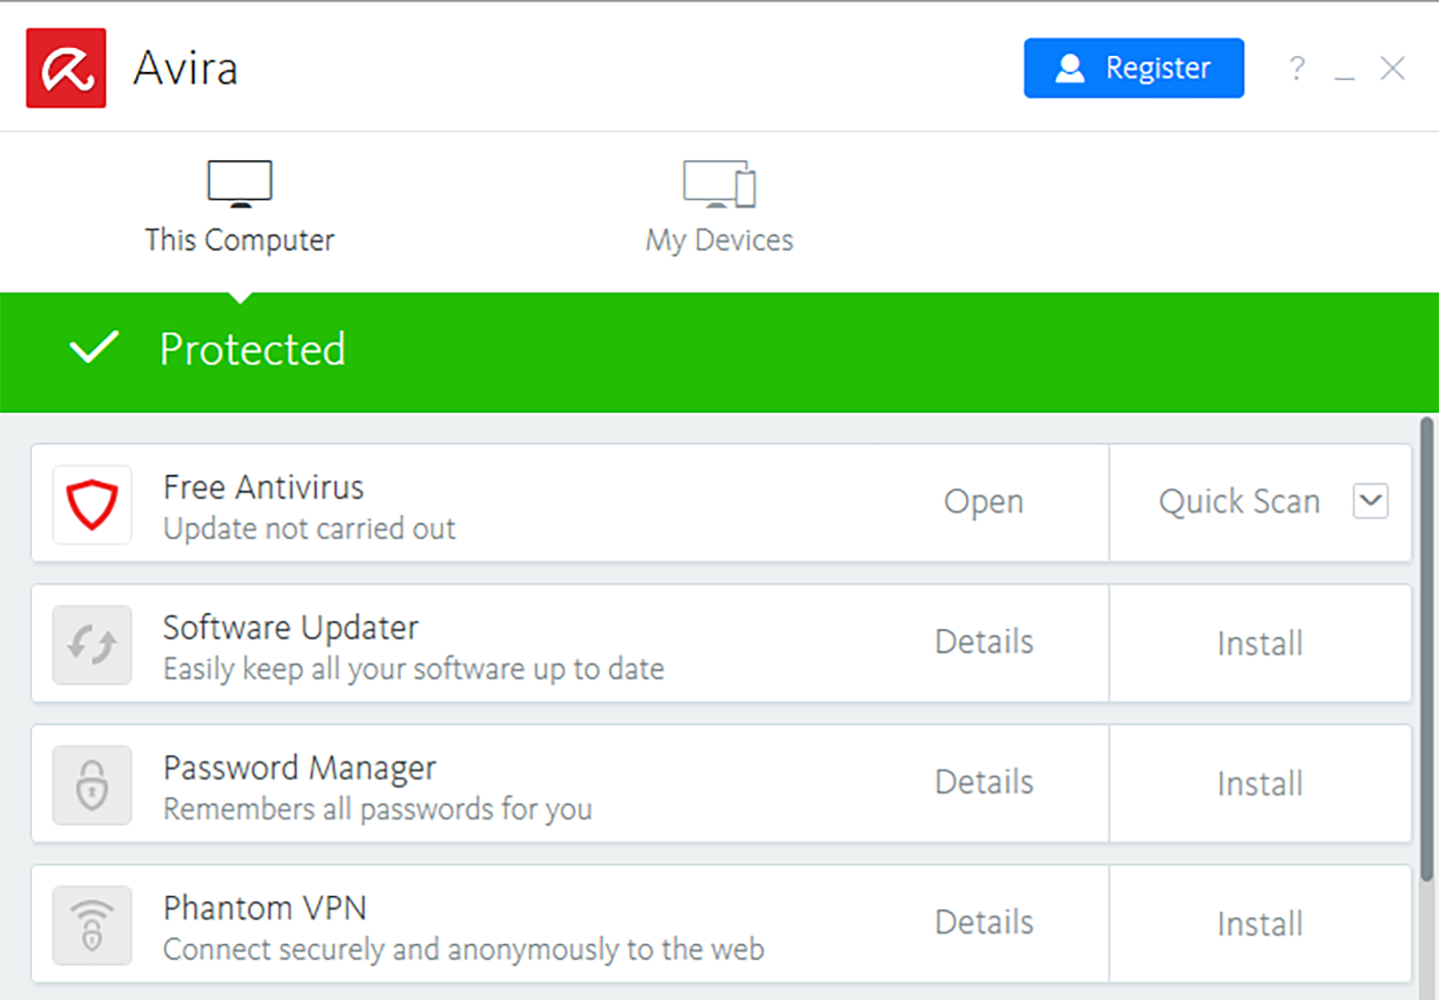
Task: Click the vertical scrollbar of the product list
Action: coord(1427,650)
